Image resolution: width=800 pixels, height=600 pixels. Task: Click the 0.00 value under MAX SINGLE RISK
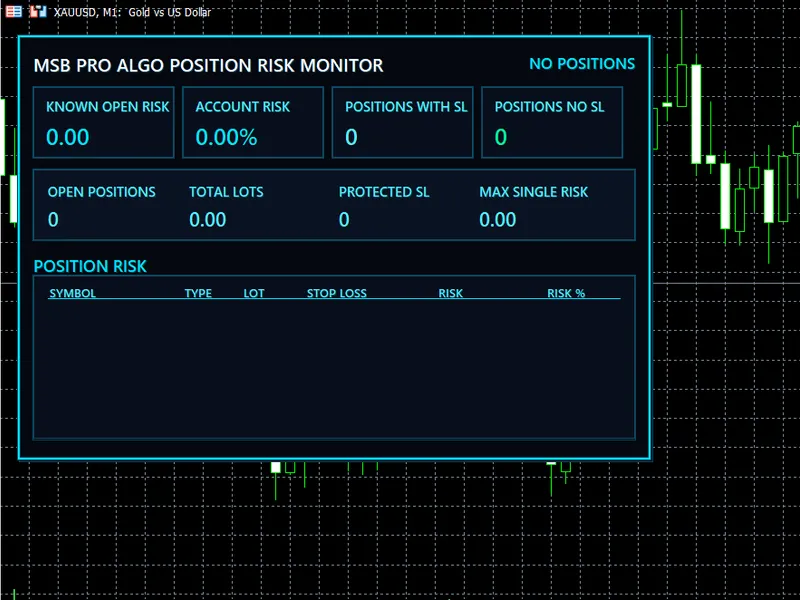point(497,220)
